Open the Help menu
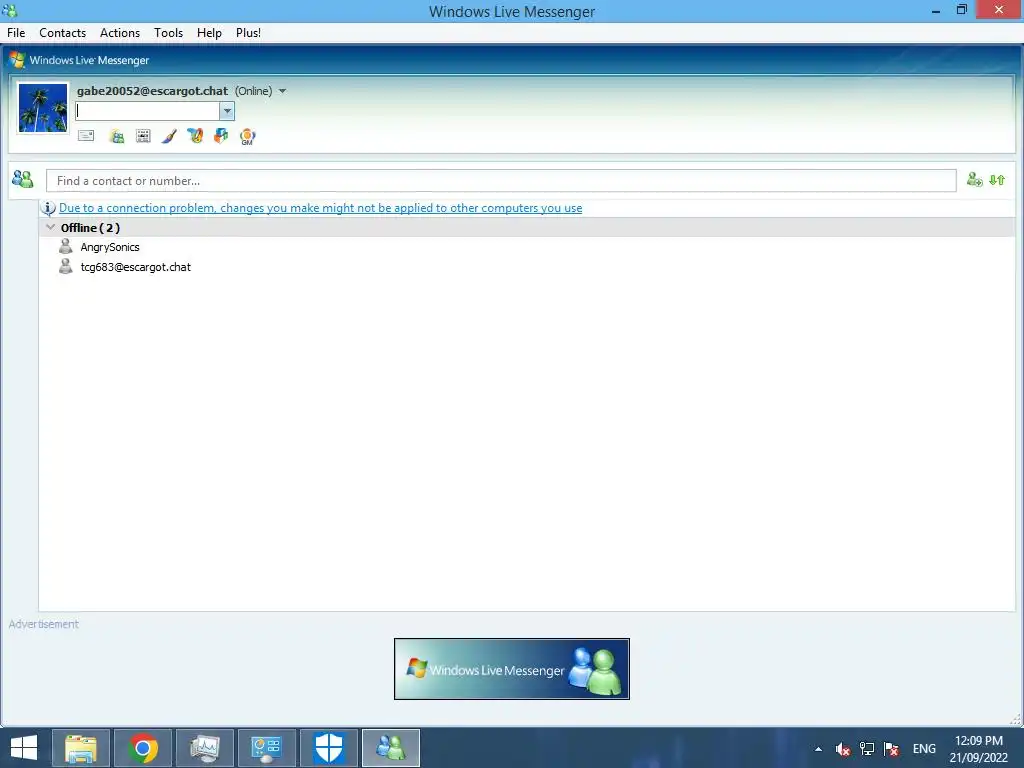Viewport: 1024px width, 768px height. 209,33
